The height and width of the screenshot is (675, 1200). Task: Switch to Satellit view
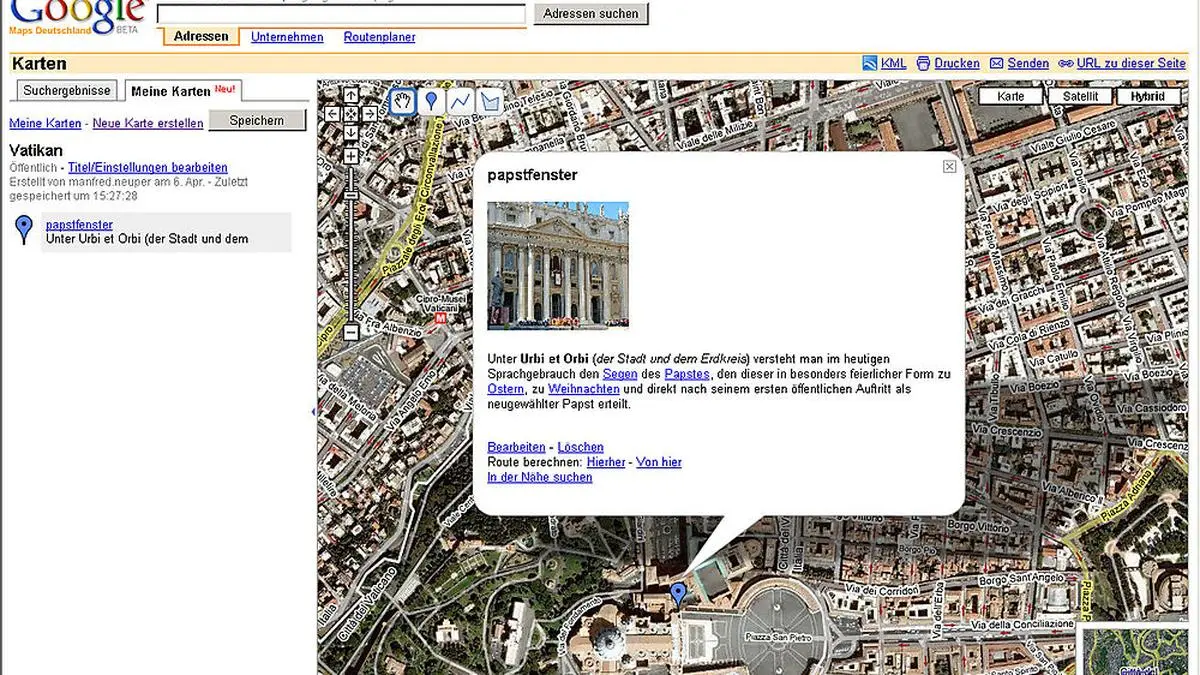1079,96
